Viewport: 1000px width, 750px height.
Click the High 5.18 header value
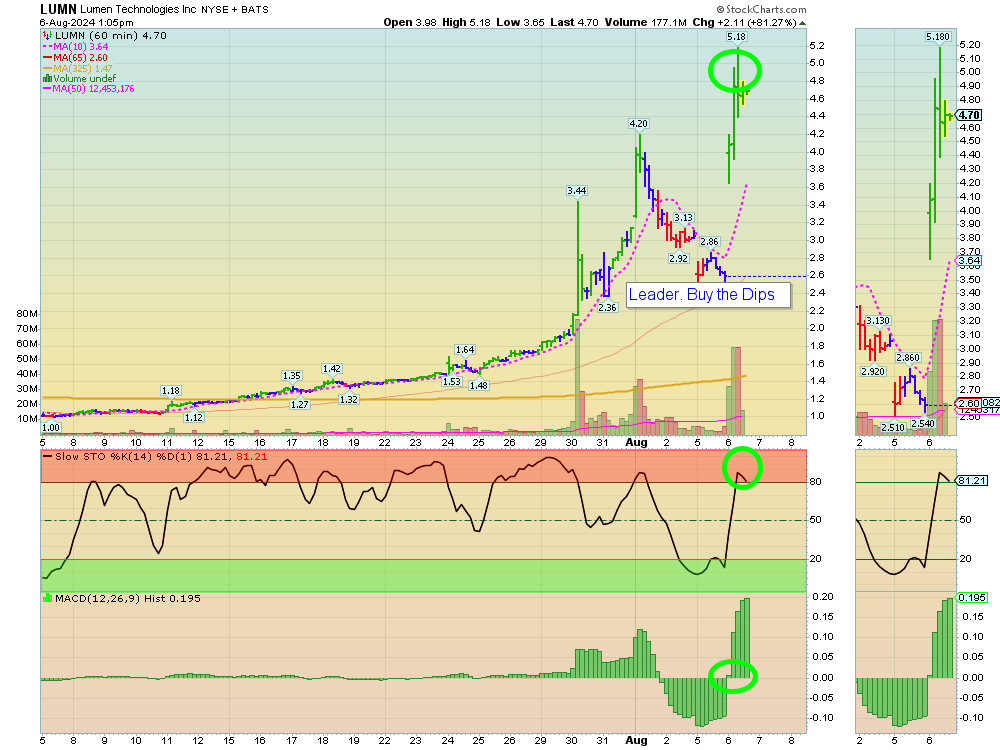(x=466, y=22)
